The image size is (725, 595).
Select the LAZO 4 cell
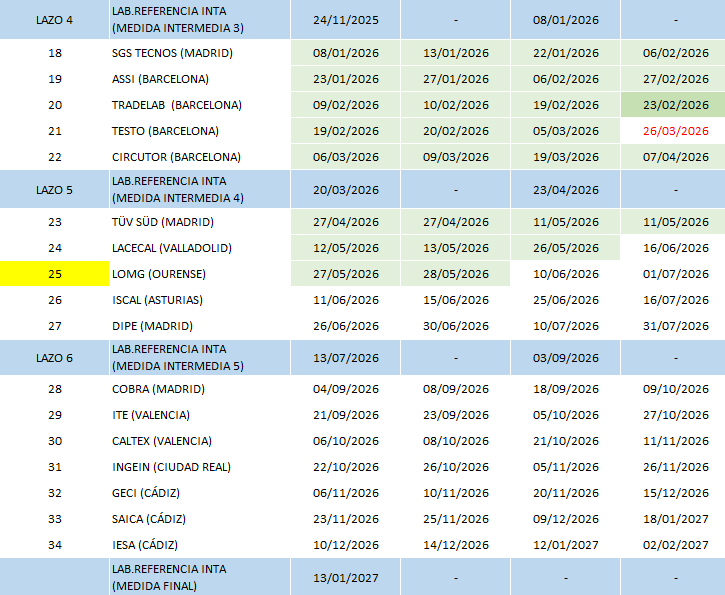(x=55, y=20)
